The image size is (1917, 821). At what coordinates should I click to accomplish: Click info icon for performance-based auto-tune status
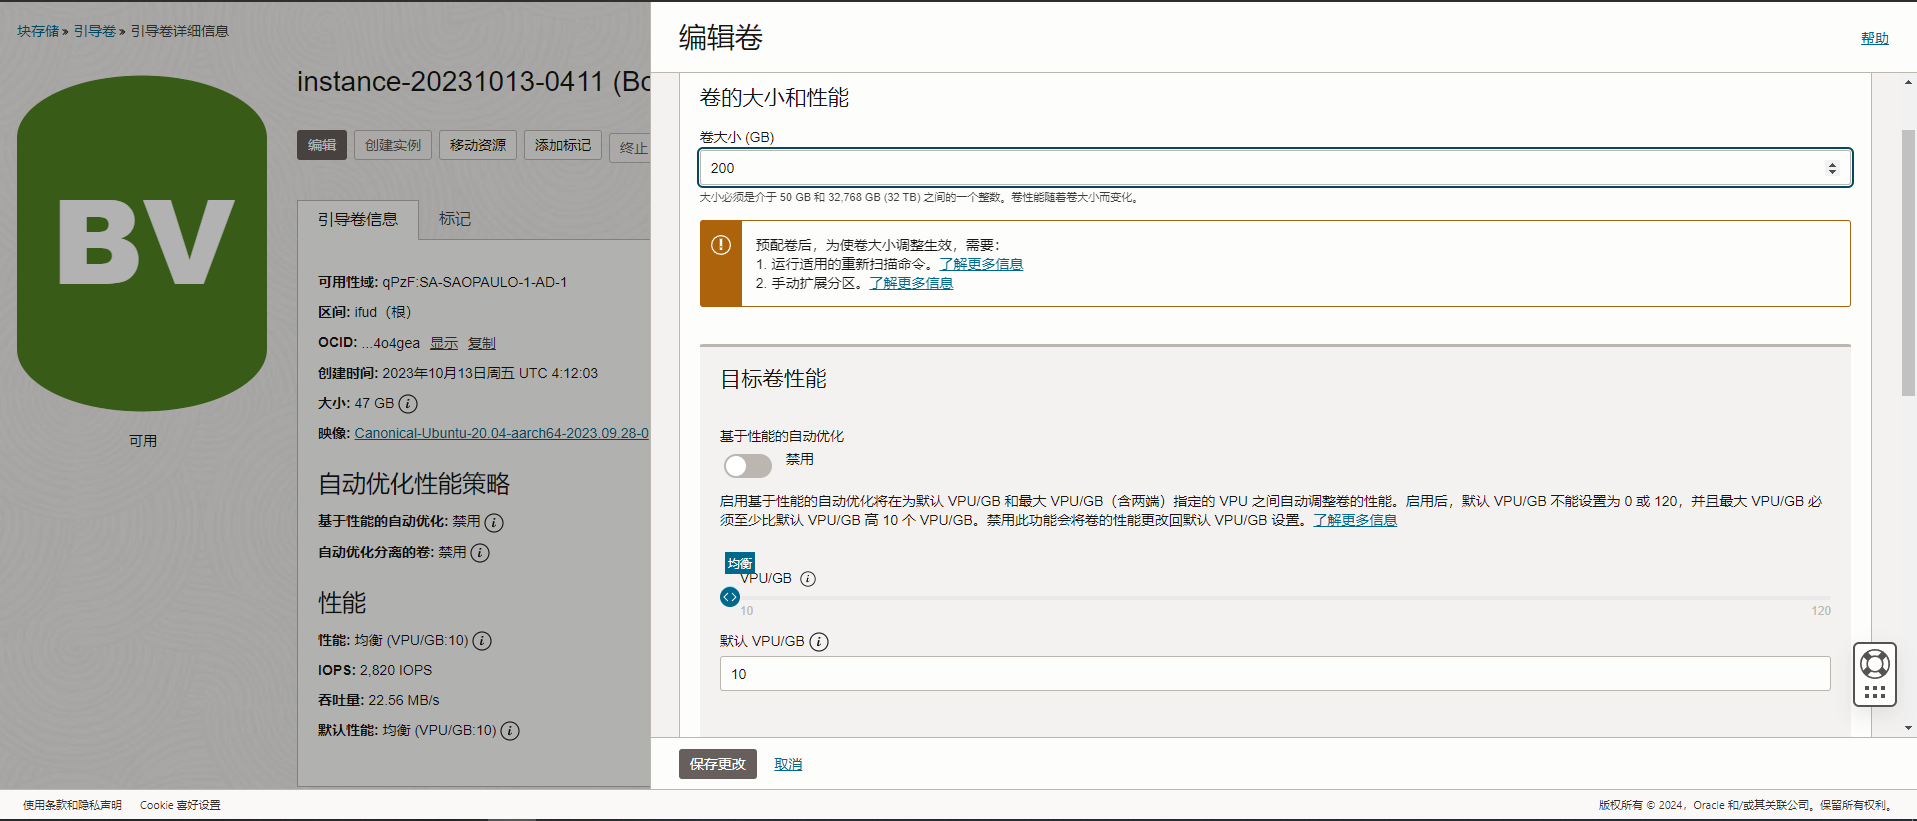coord(494,522)
